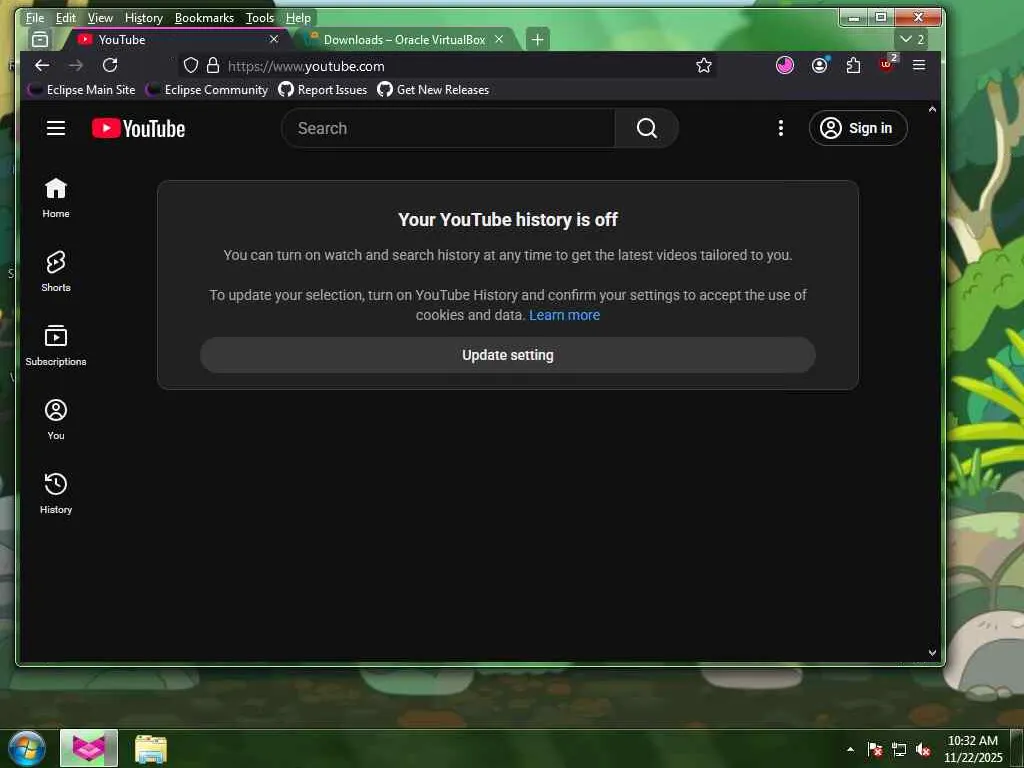Screen dimensions: 1024x768
Task: Open Report Issues bookmark
Action: coord(323,89)
